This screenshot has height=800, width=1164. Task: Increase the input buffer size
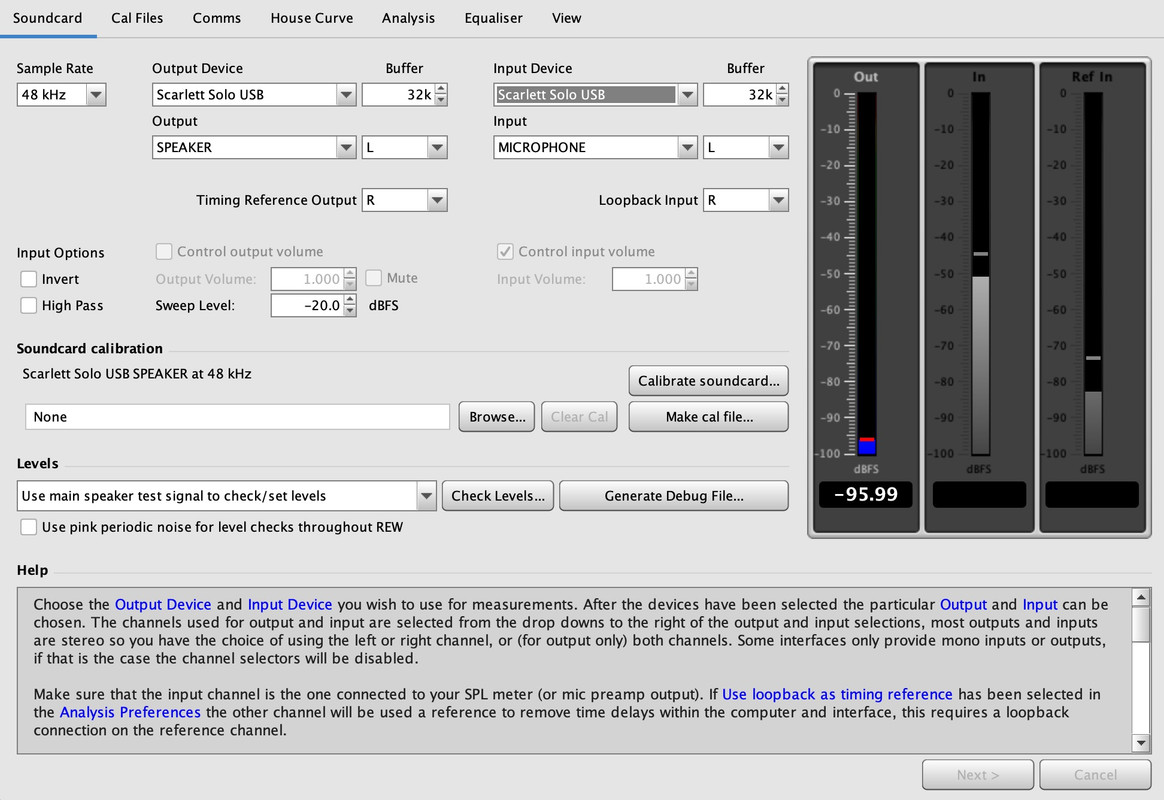[782, 89]
